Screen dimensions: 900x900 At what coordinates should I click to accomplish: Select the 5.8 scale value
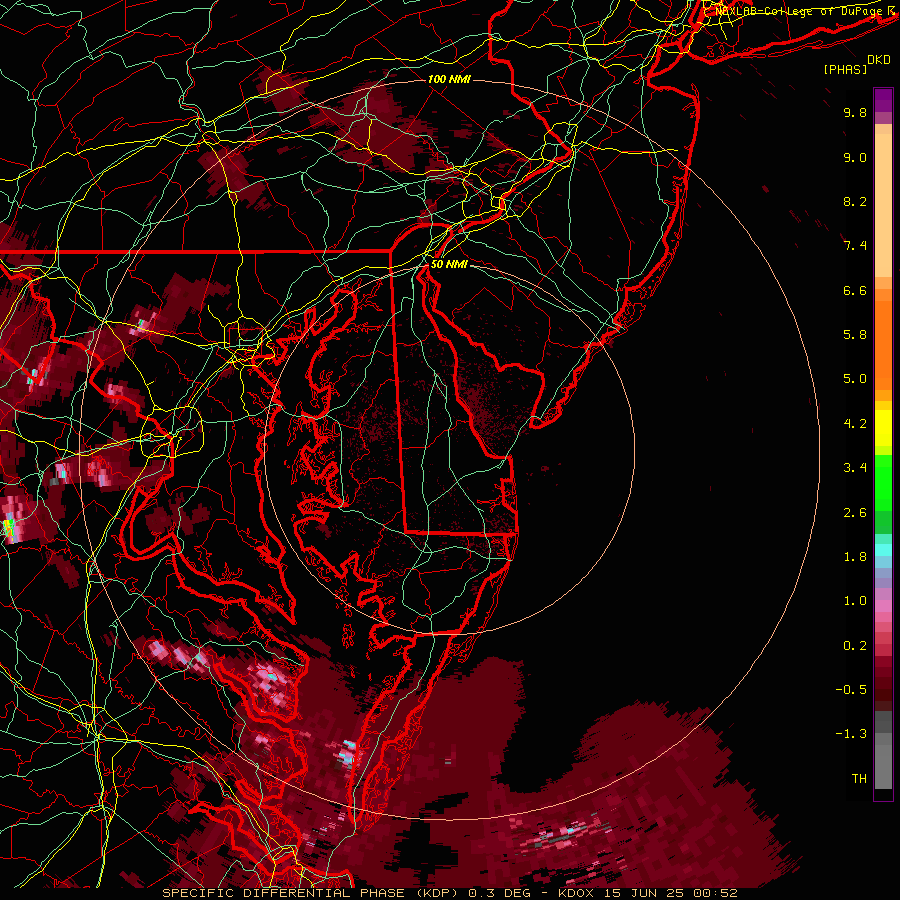(x=855, y=335)
